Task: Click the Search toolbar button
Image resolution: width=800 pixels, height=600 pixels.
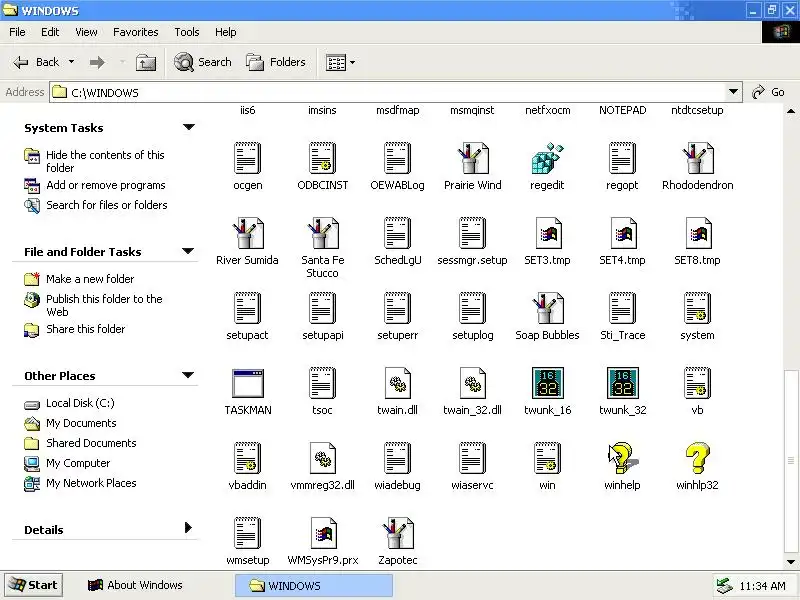Action: click(x=203, y=62)
